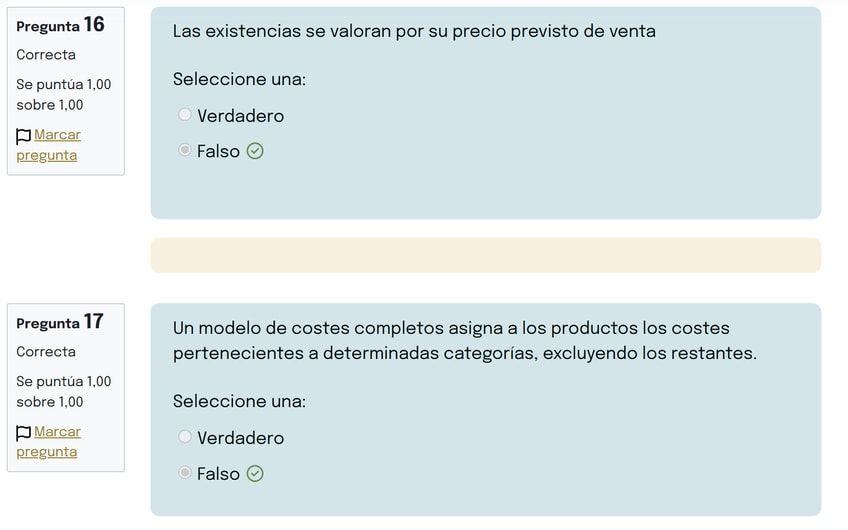Click the flag icon in Pregunta 16

pyautogui.click(x=24, y=136)
